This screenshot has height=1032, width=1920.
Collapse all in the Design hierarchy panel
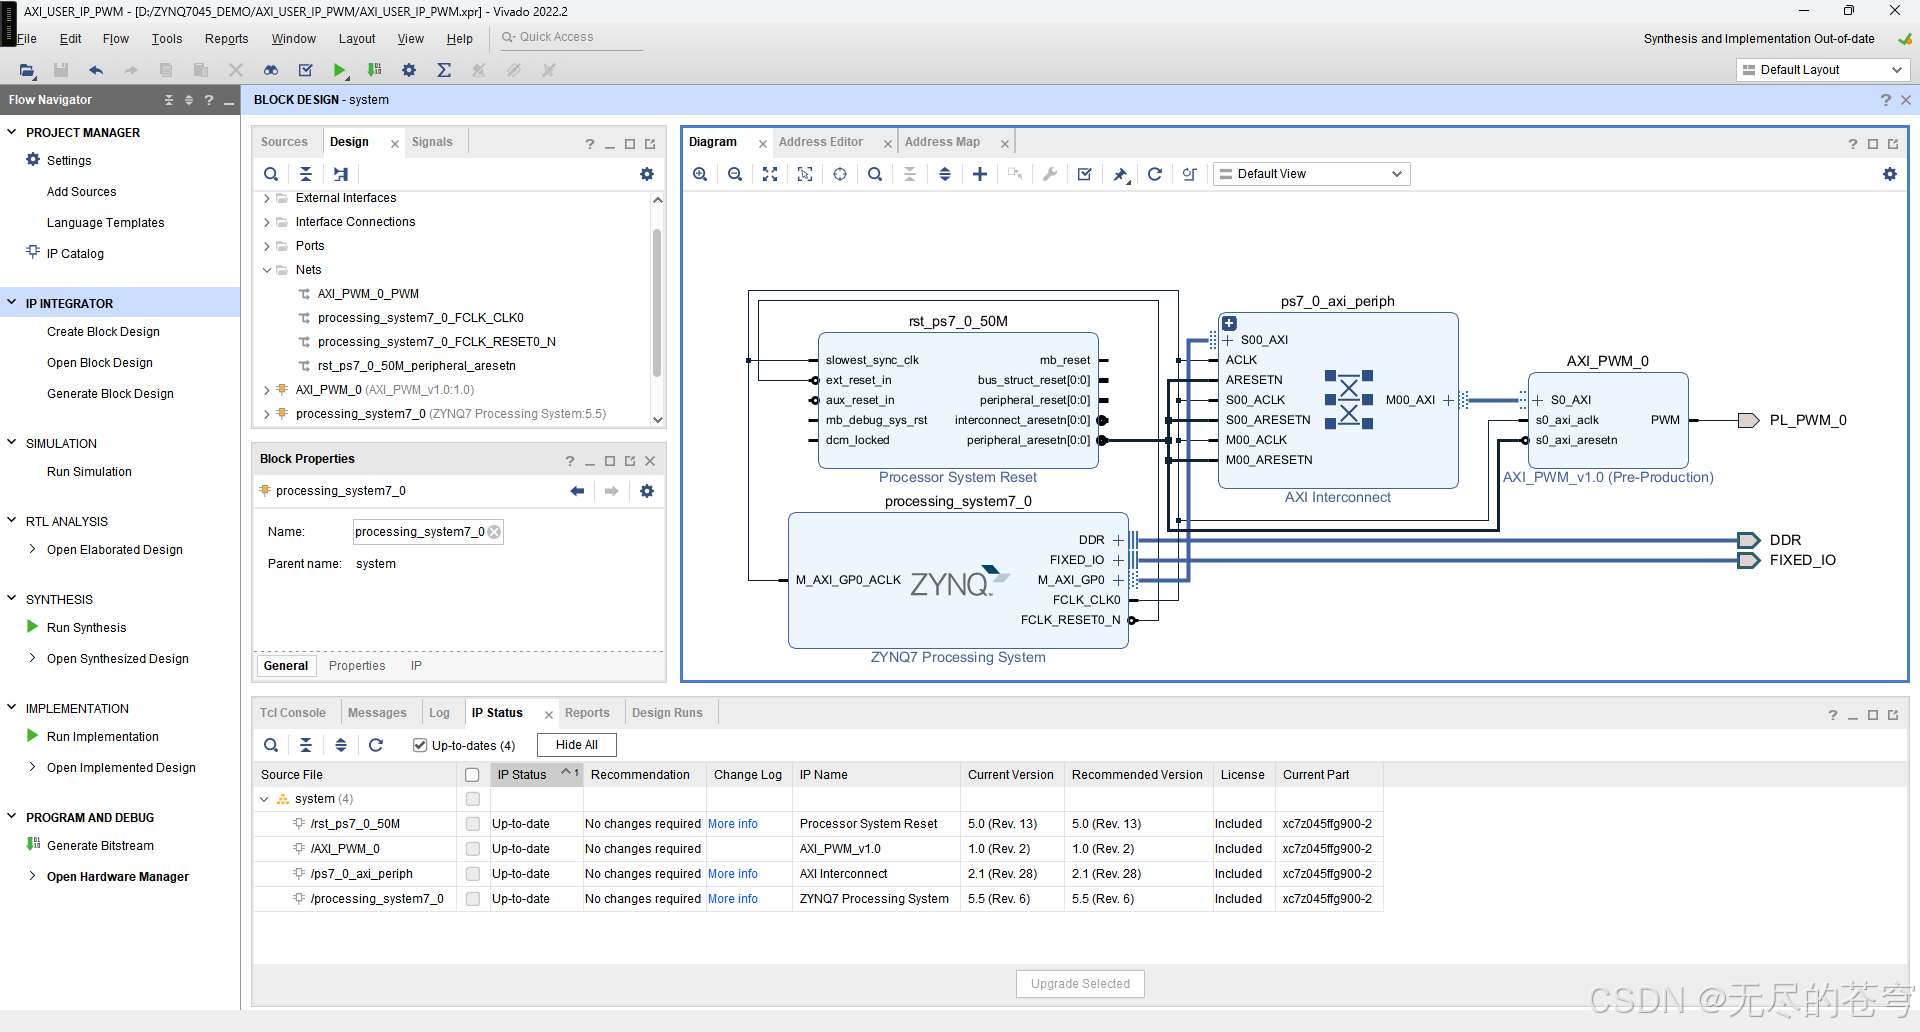click(x=306, y=174)
